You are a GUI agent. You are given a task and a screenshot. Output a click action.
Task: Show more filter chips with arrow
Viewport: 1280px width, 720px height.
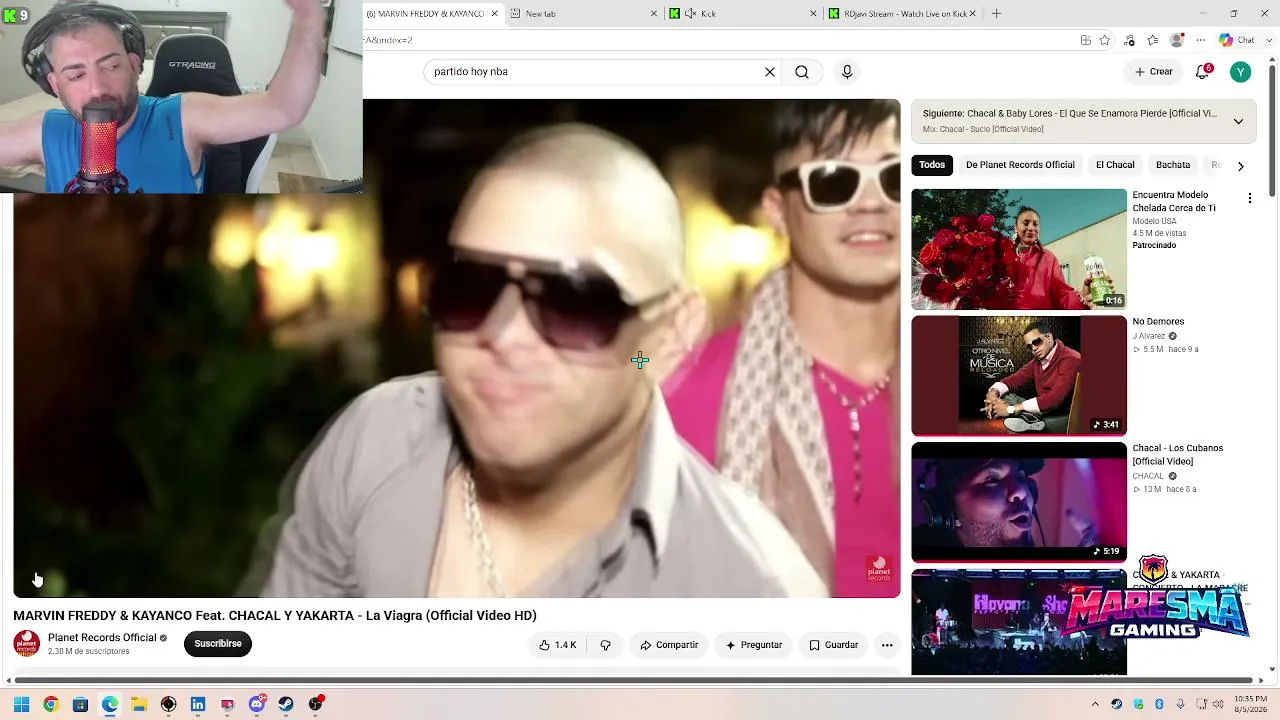(1240, 166)
